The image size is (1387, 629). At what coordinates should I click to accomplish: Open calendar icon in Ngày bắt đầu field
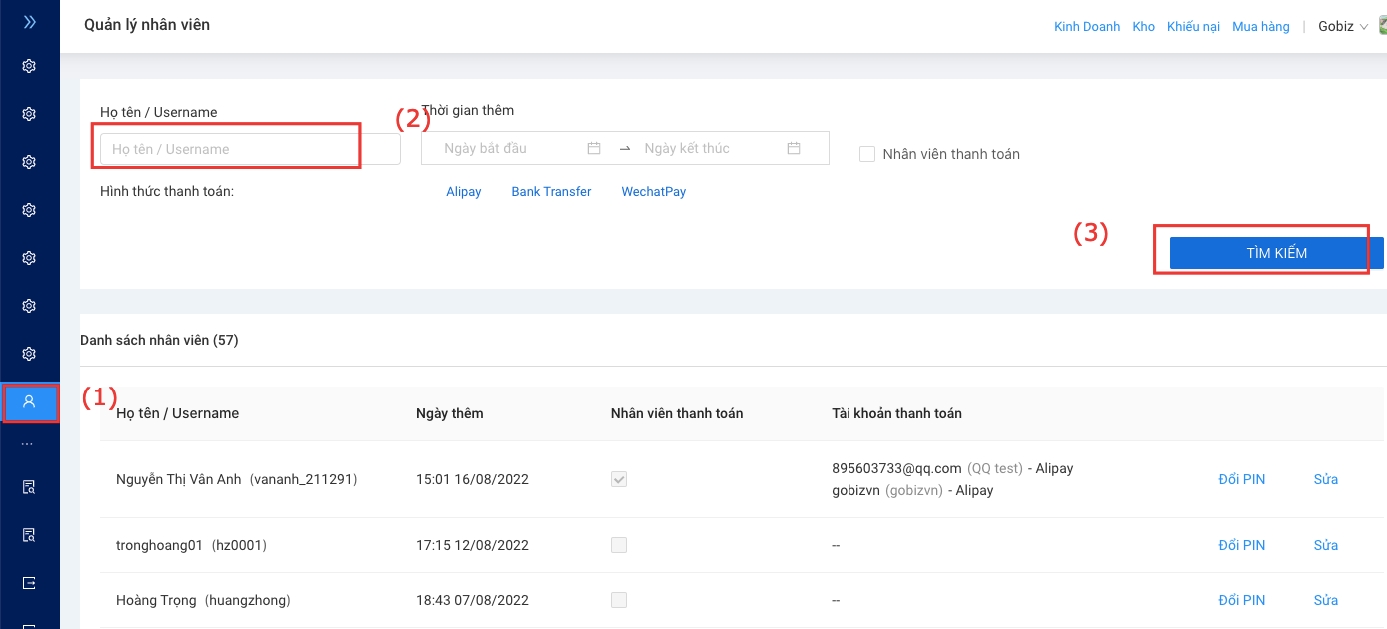tap(594, 148)
